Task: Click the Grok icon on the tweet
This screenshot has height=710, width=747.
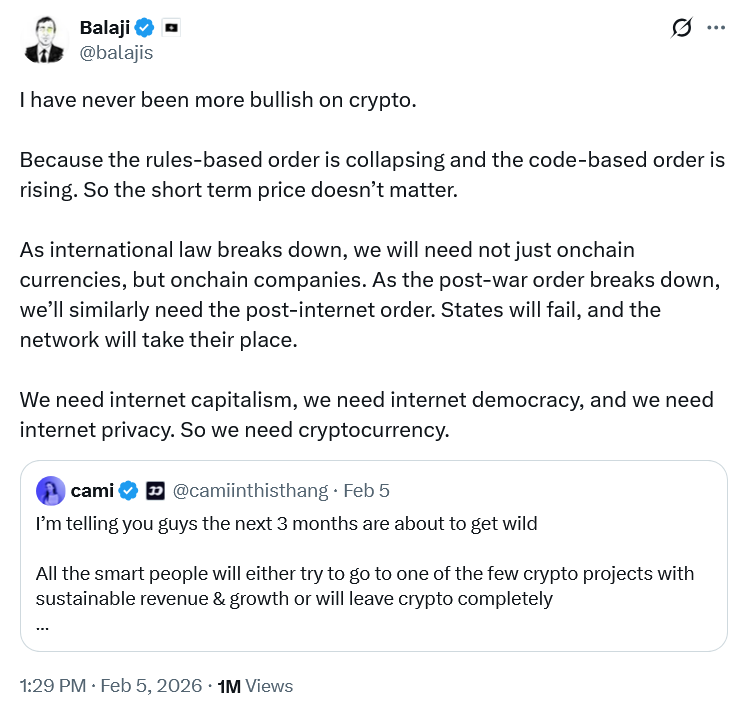Action: click(x=681, y=28)
